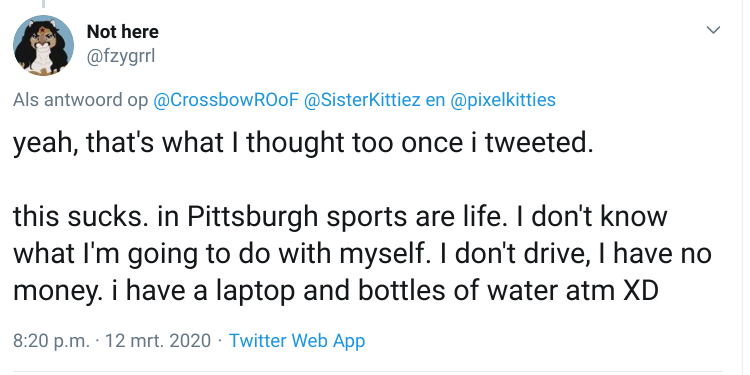The width and height of the screenshot is (750, 375).
Task: Click the 'Als antwoord op' reply label
Action: 80,100
